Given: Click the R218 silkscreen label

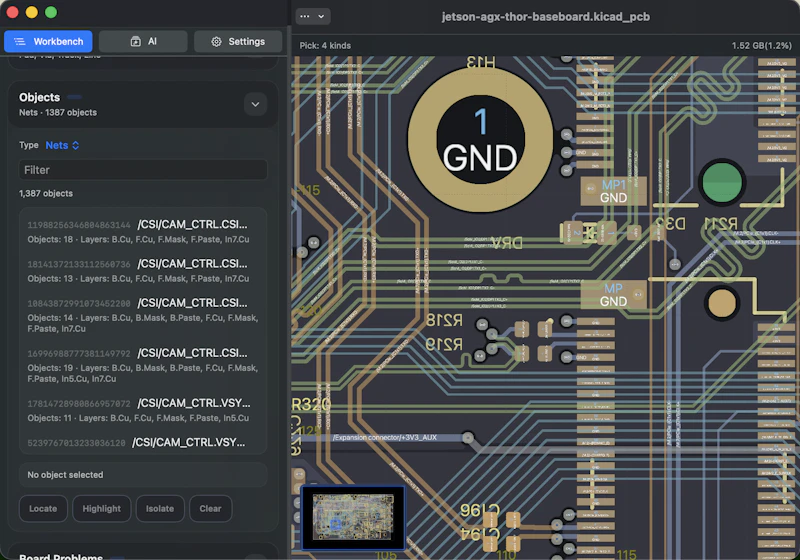Looking at the screenshot, I should [444, 320].
